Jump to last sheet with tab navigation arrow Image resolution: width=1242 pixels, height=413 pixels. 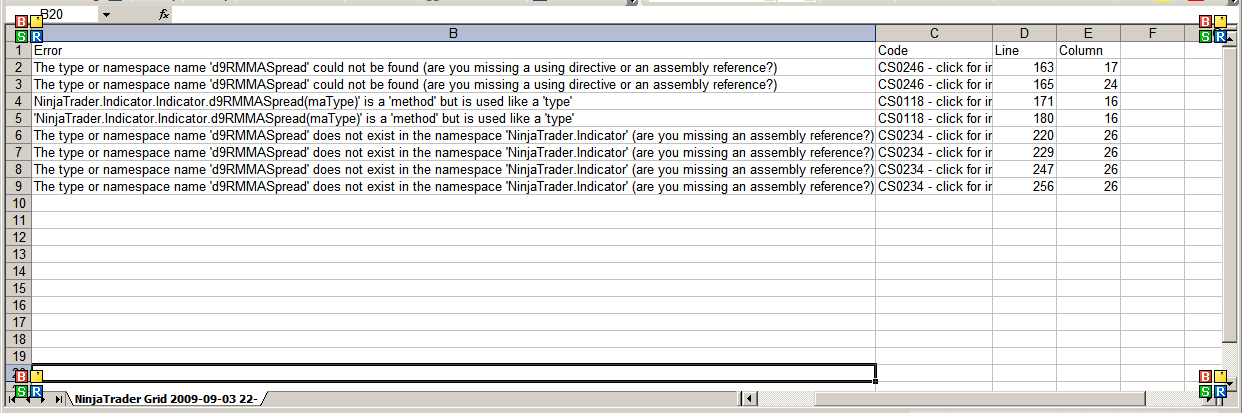tap(60, 399)
